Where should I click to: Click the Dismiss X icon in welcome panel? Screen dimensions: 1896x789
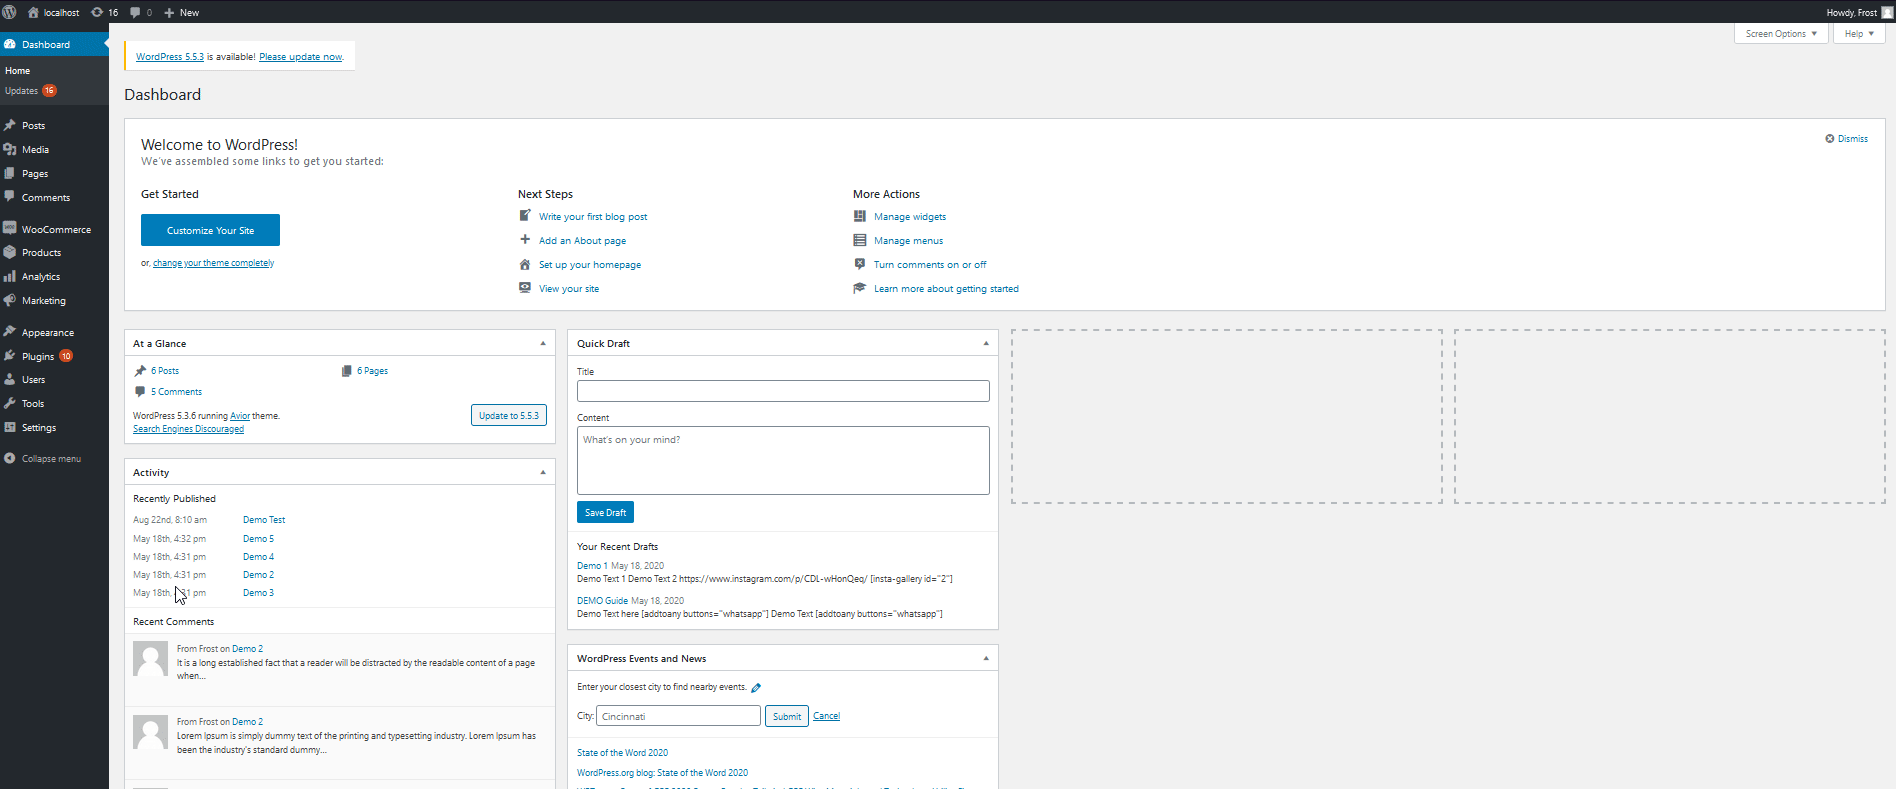click(1829, 139)
